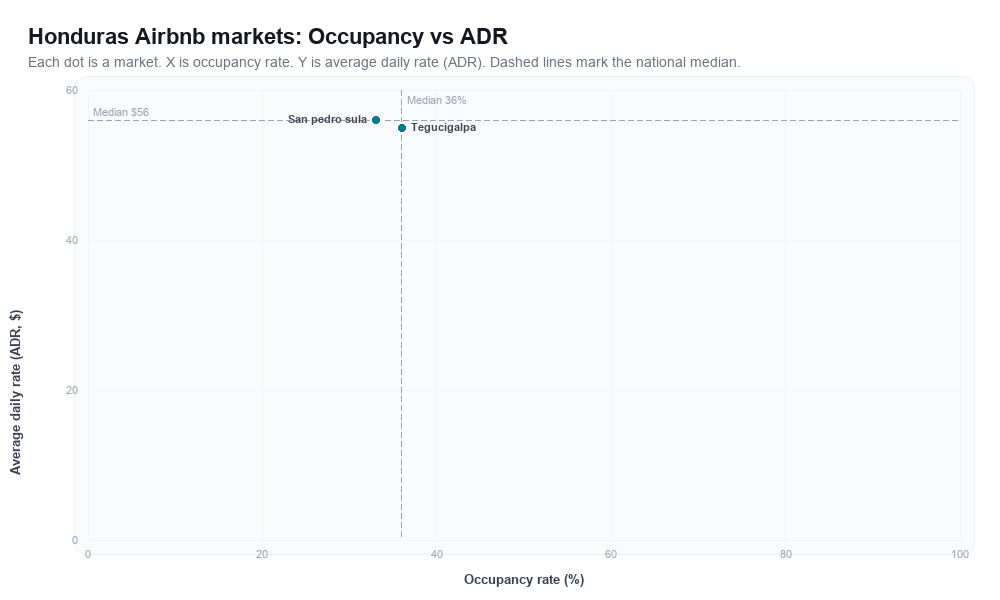Select the 'San pedro sula' label
Image resolution: width=1000 pixels, height=600 pixels.
pos(327,119)
